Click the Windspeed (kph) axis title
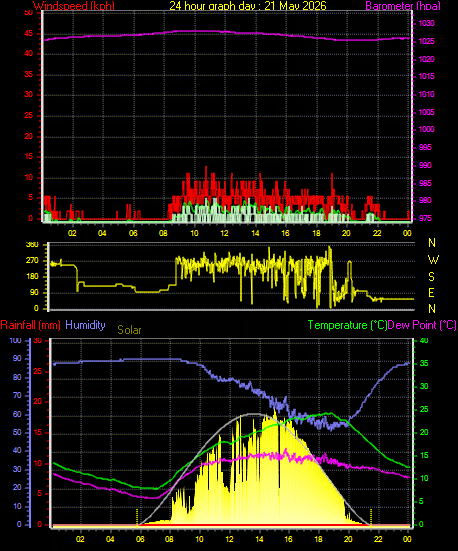The image size is (458, 551). pyautogui.click(x=74, y=6)
